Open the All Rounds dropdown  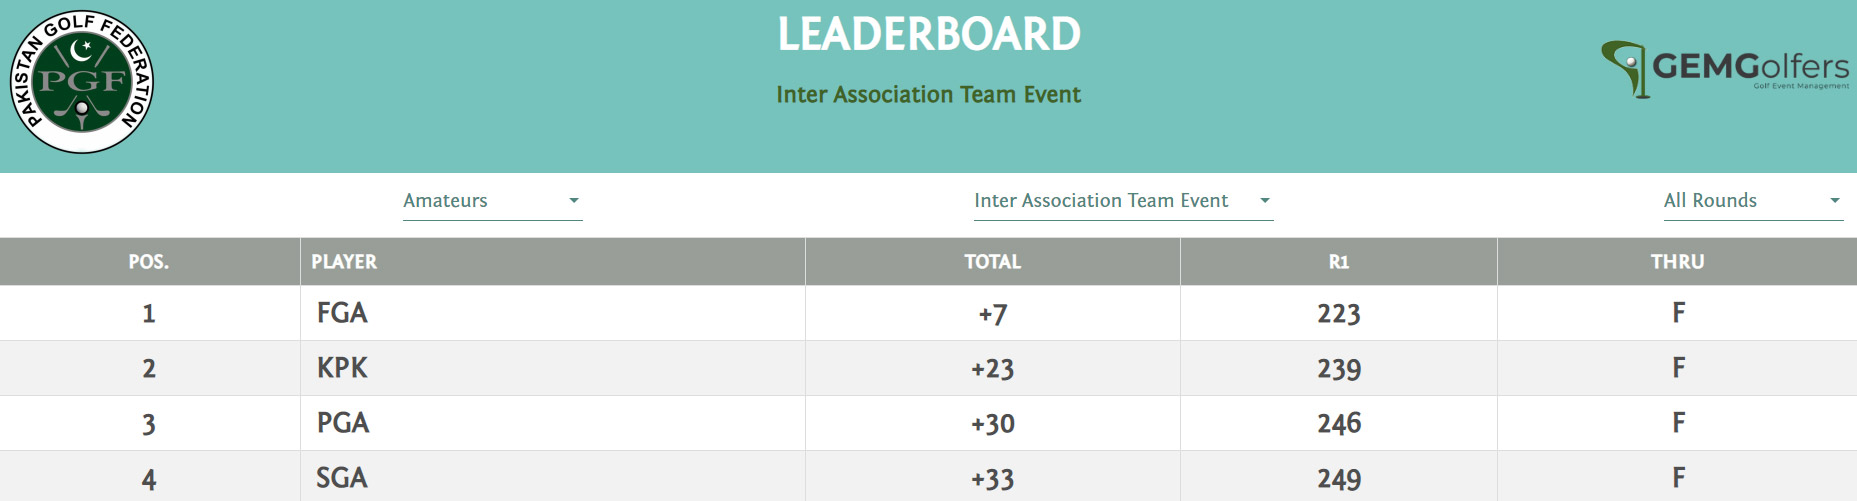coord(1753,201)
